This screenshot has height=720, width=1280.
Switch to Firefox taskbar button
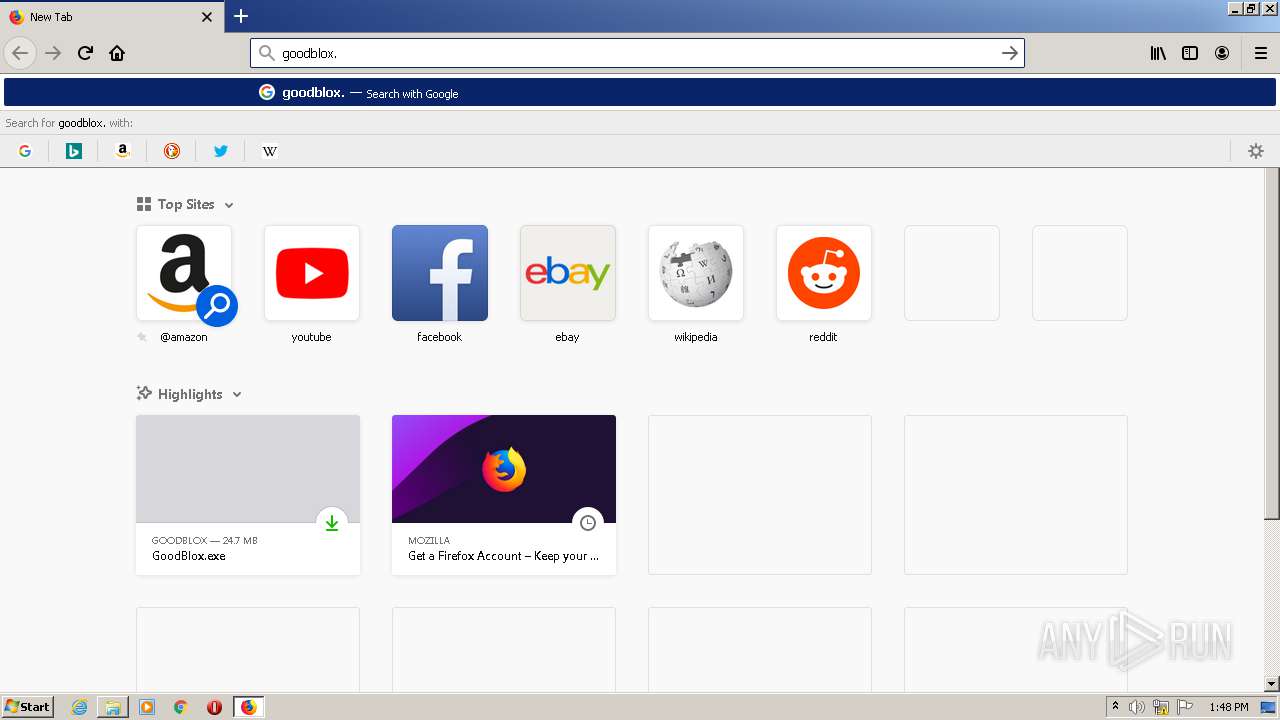click(249, 707)
